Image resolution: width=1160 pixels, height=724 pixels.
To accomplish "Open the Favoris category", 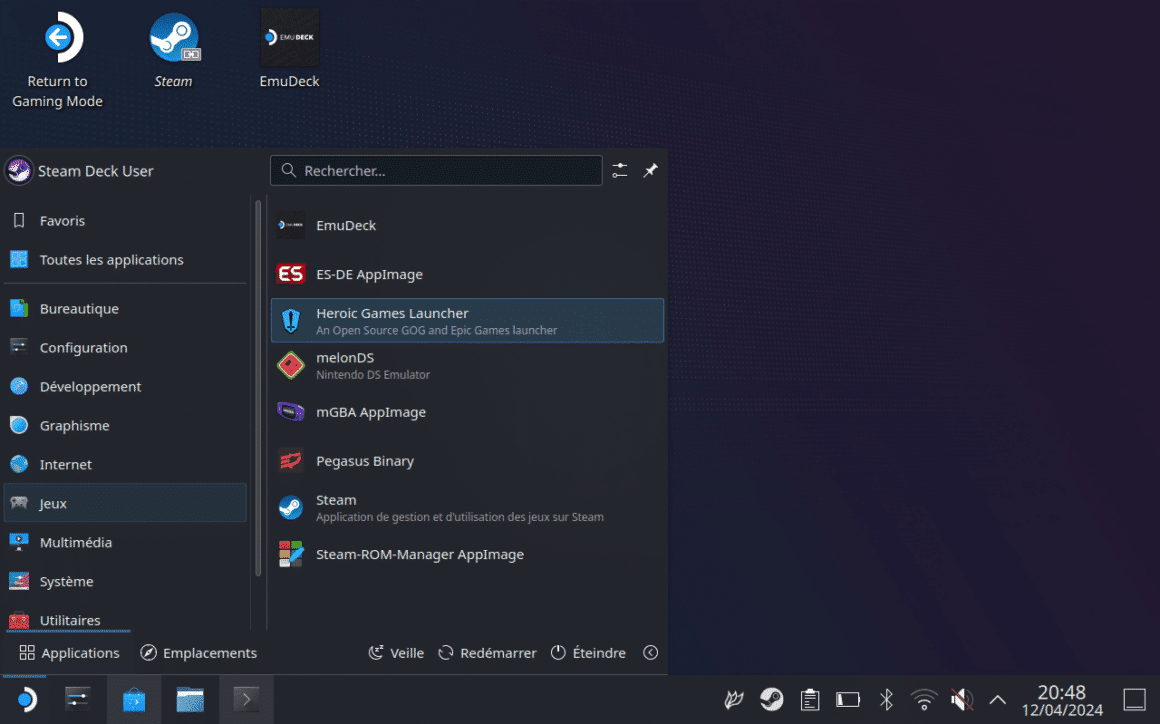I will [x=125, y=220].
